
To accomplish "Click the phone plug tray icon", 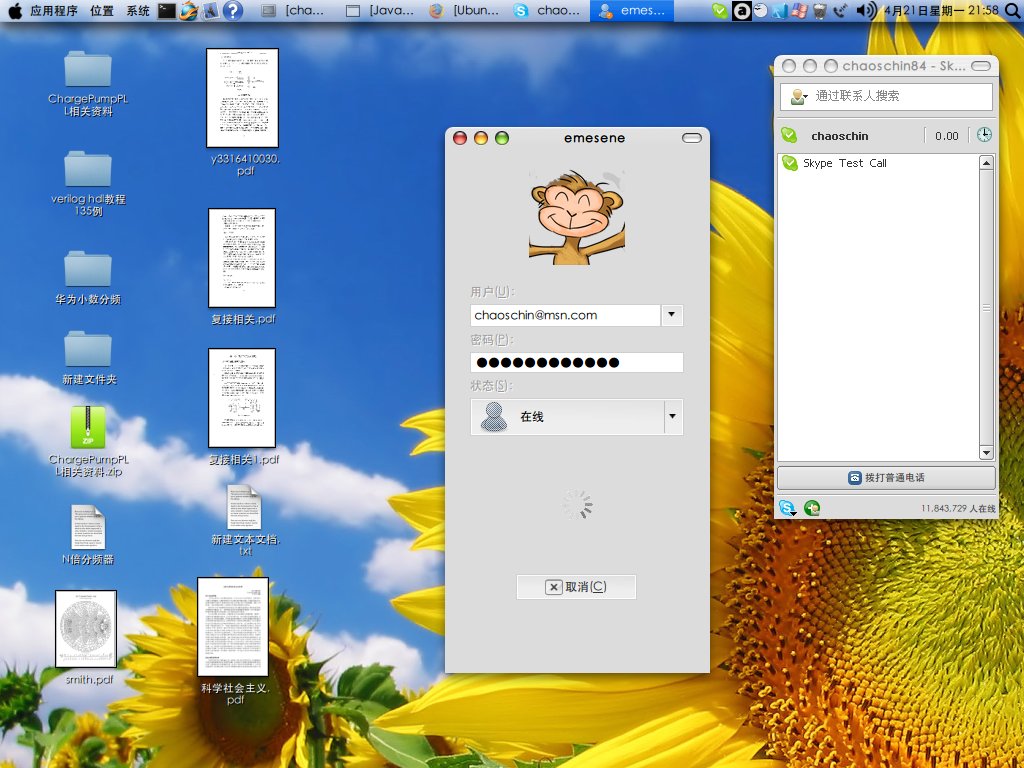I will pyautogui.click(x=841, y=10).
